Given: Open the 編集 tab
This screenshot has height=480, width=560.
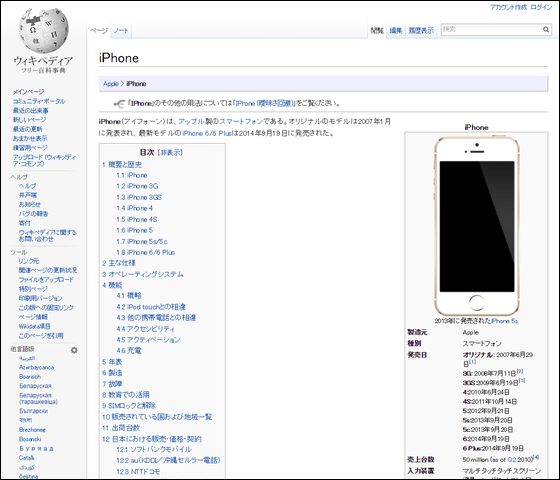Looking at the screenshot, I should click(x=396, y=30).
